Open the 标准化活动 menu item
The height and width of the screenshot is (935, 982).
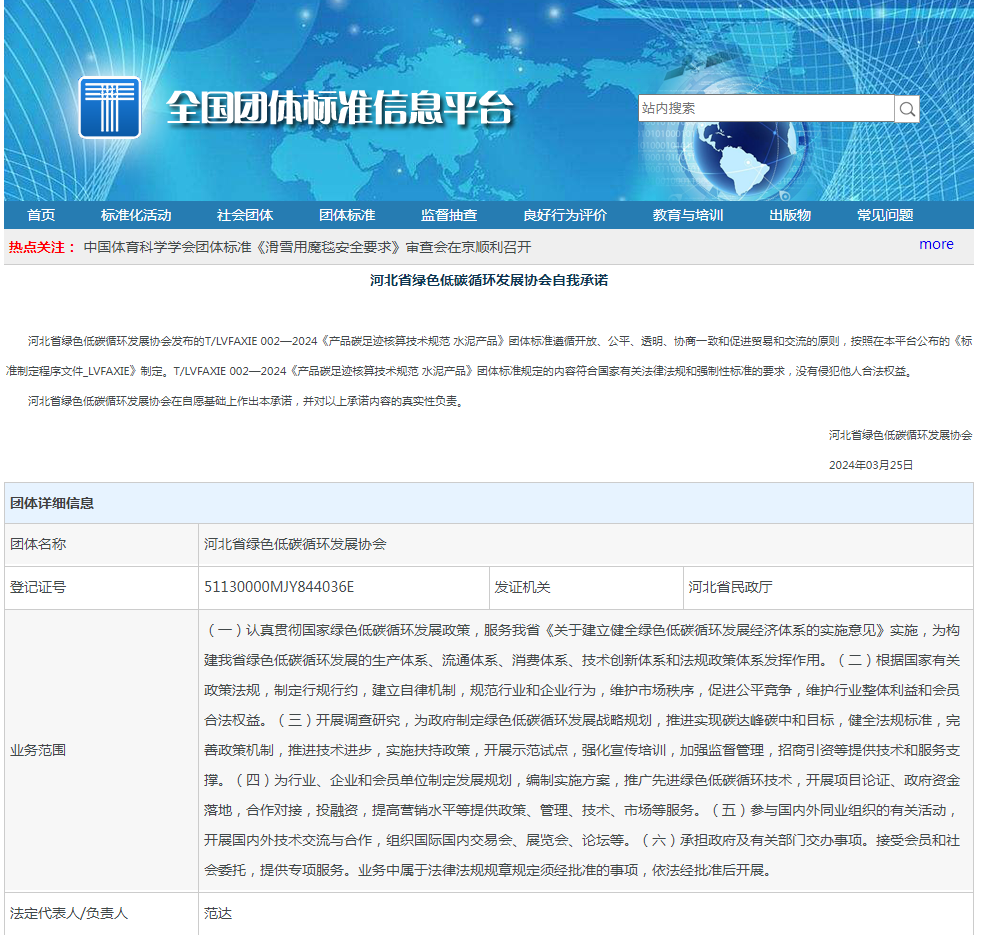136,215
